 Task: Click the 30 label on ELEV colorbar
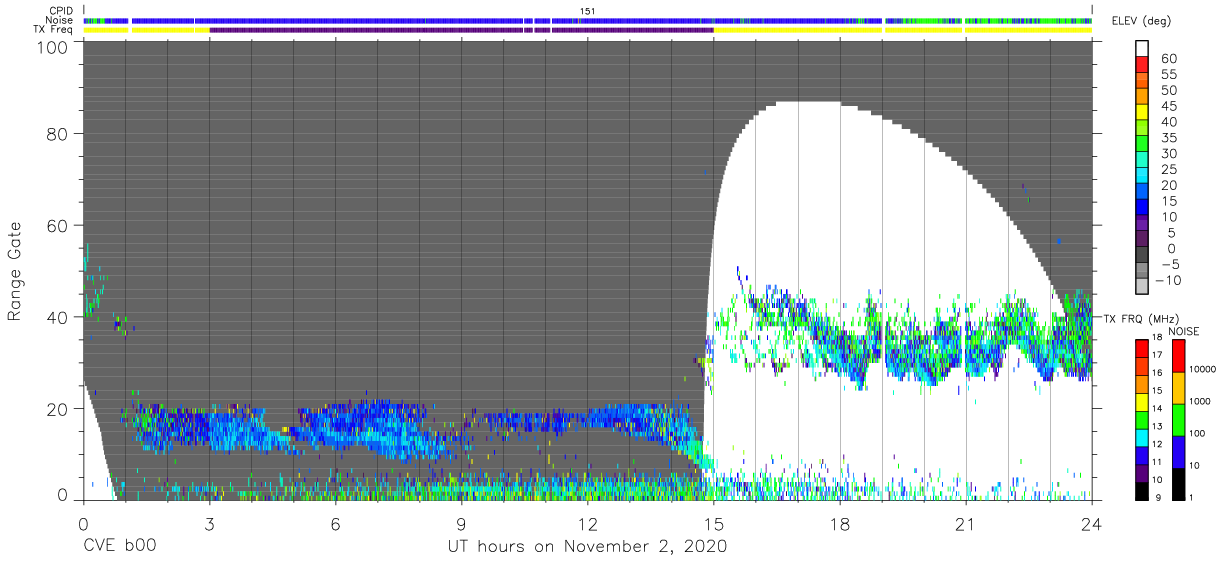1168,153
